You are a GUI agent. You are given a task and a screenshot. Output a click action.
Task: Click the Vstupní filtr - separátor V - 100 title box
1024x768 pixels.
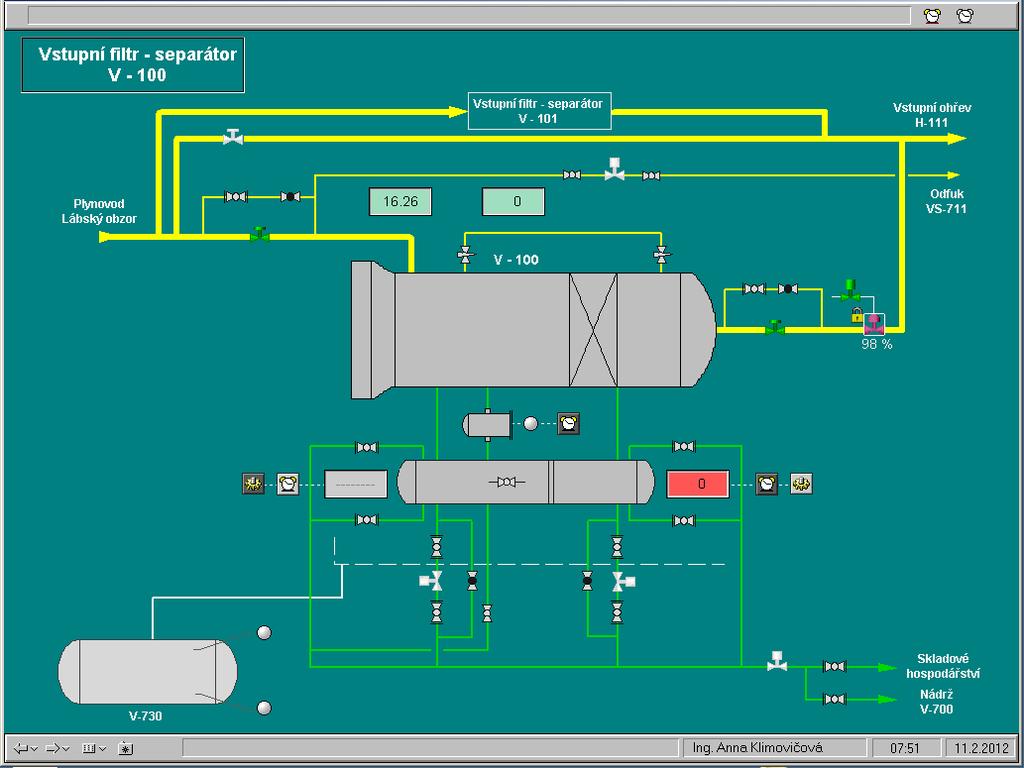pyautogui.click(x=133, y=65)
